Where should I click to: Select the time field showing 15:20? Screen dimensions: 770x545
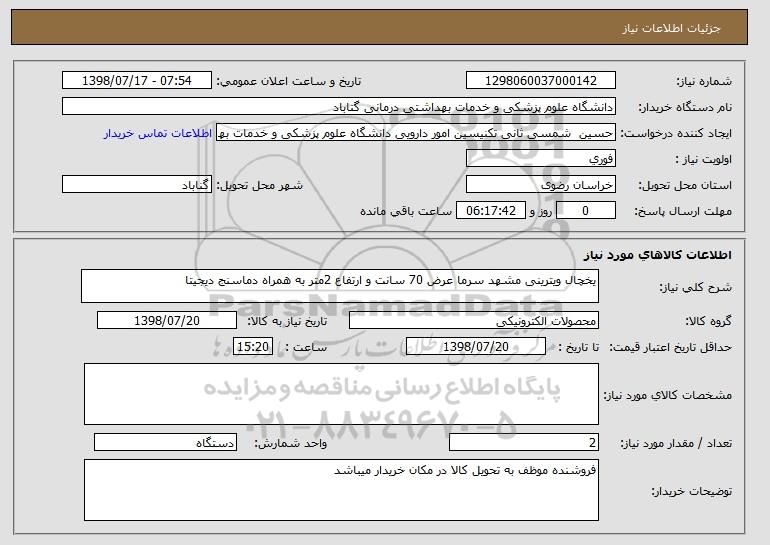click(253, 347)
